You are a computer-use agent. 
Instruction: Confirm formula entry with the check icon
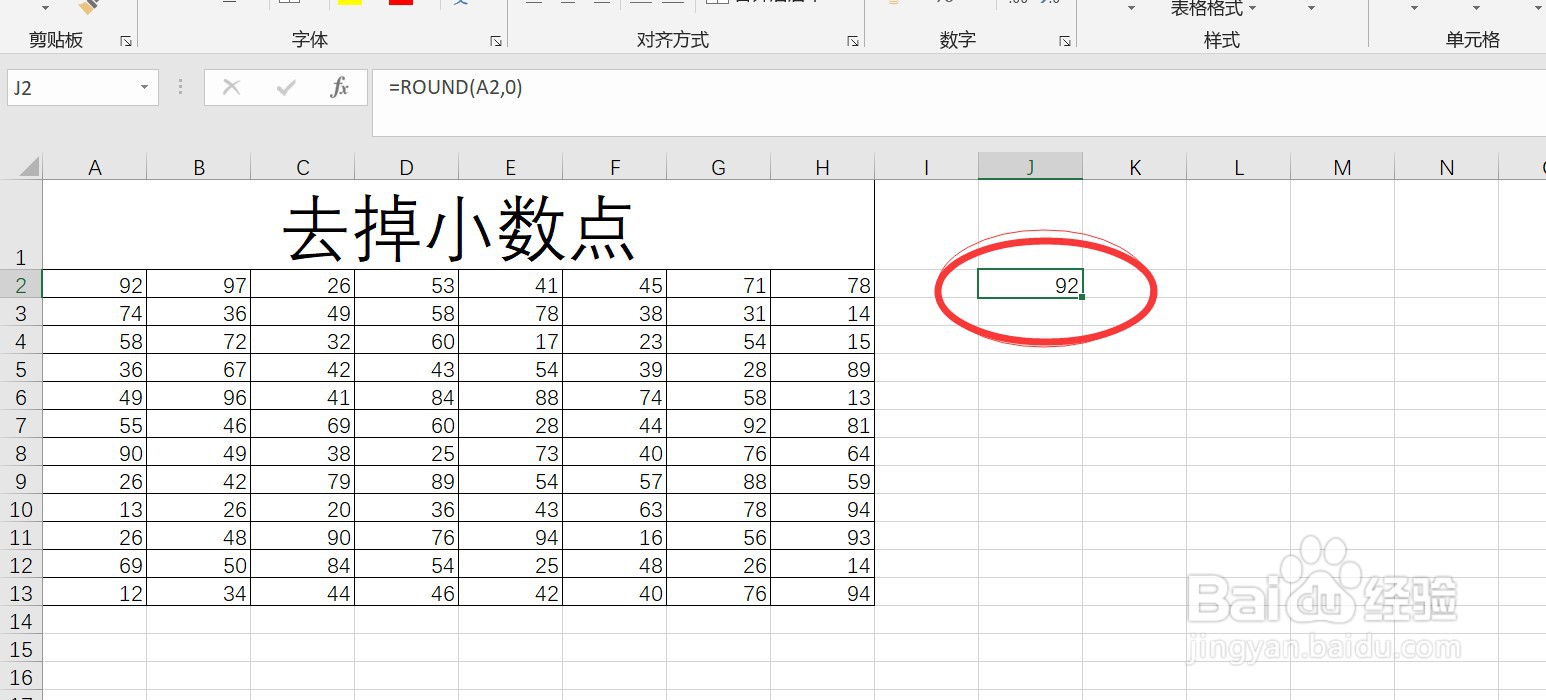[287, 87]
